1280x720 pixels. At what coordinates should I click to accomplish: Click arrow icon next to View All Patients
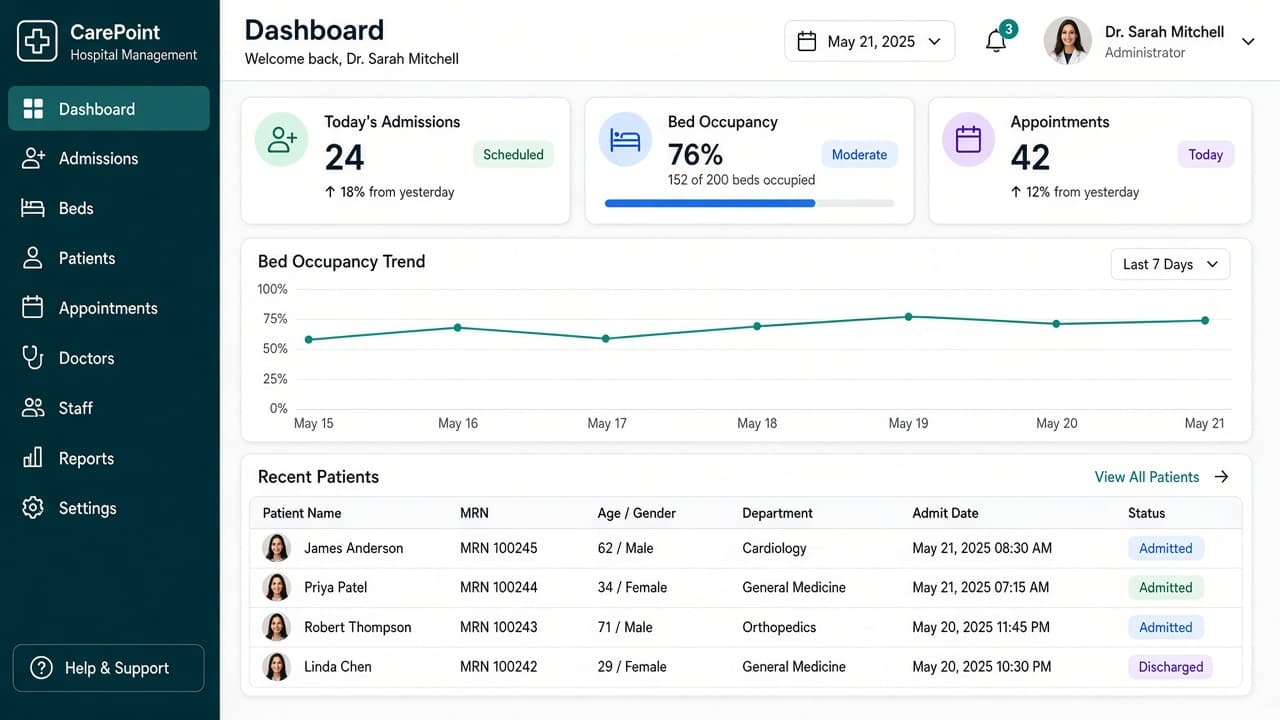[1221, 477]
